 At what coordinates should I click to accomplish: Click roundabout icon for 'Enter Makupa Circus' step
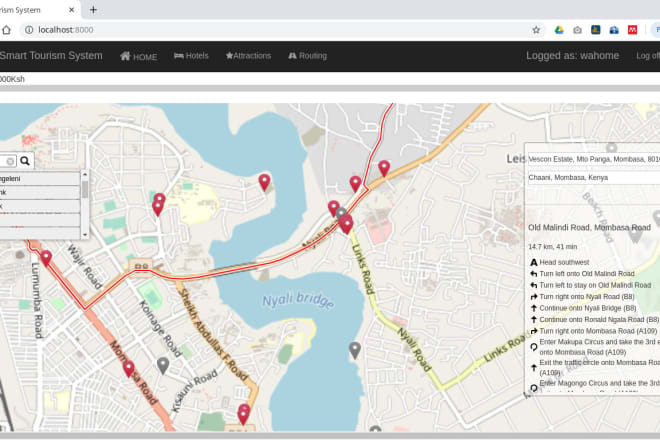tap(533, 347)
